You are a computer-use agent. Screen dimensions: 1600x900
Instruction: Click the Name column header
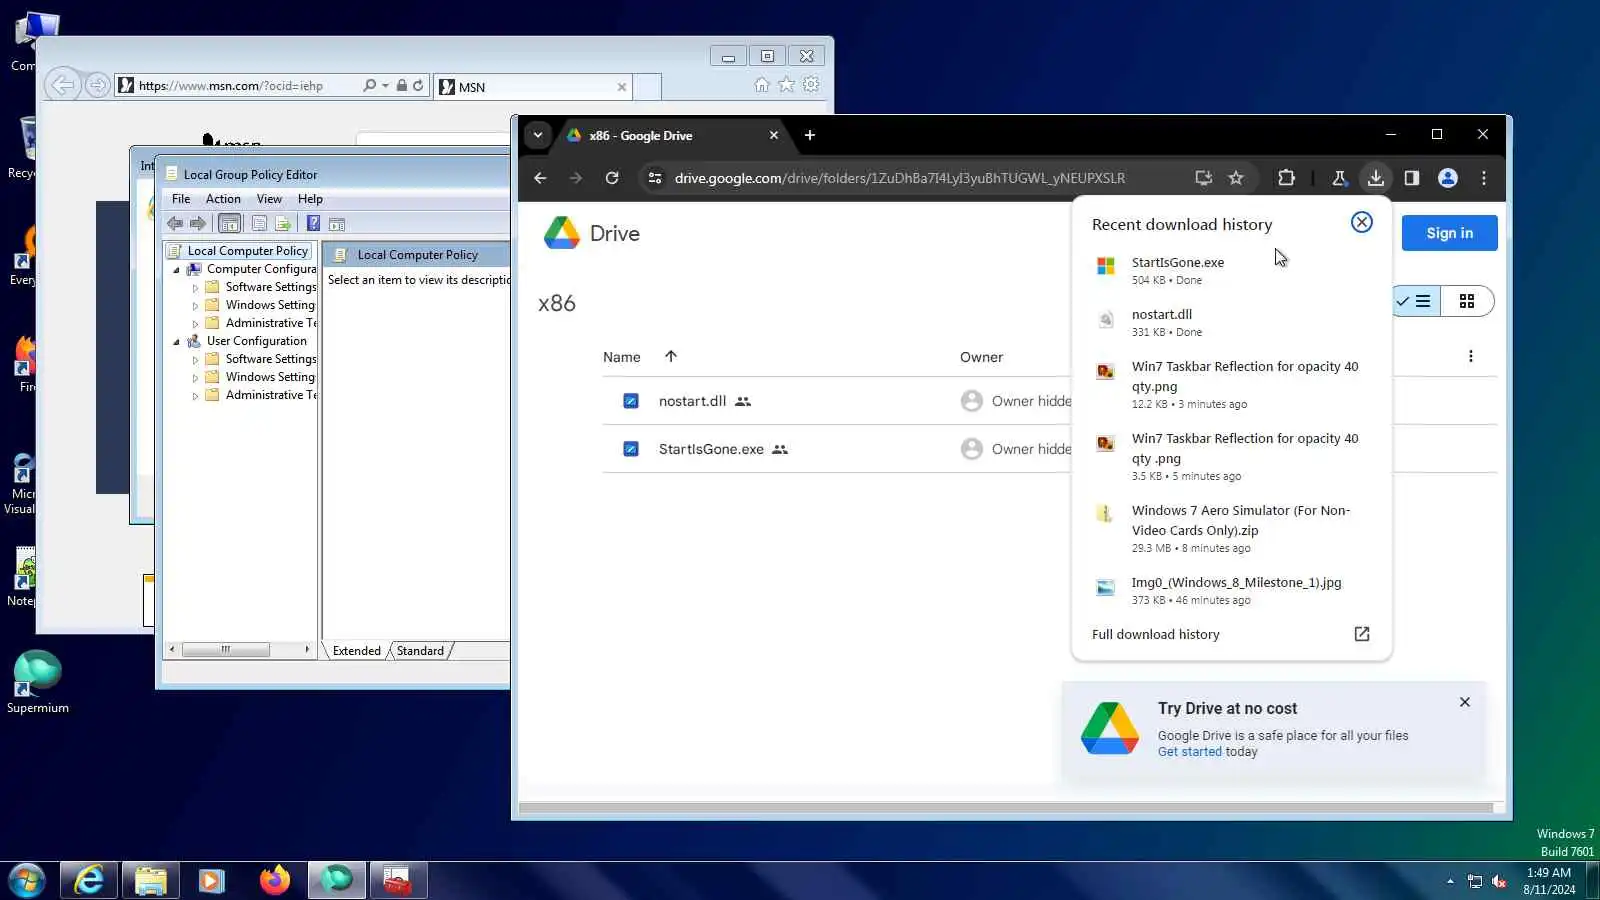coord(622,357)
